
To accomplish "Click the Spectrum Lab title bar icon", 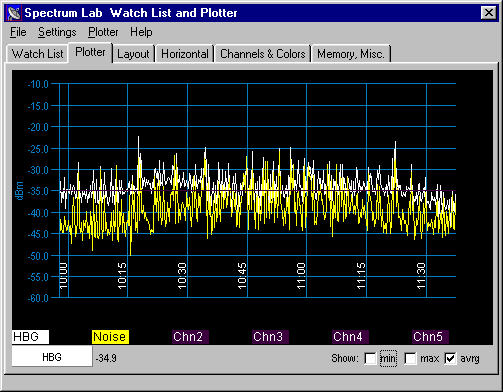I will 14,13.
